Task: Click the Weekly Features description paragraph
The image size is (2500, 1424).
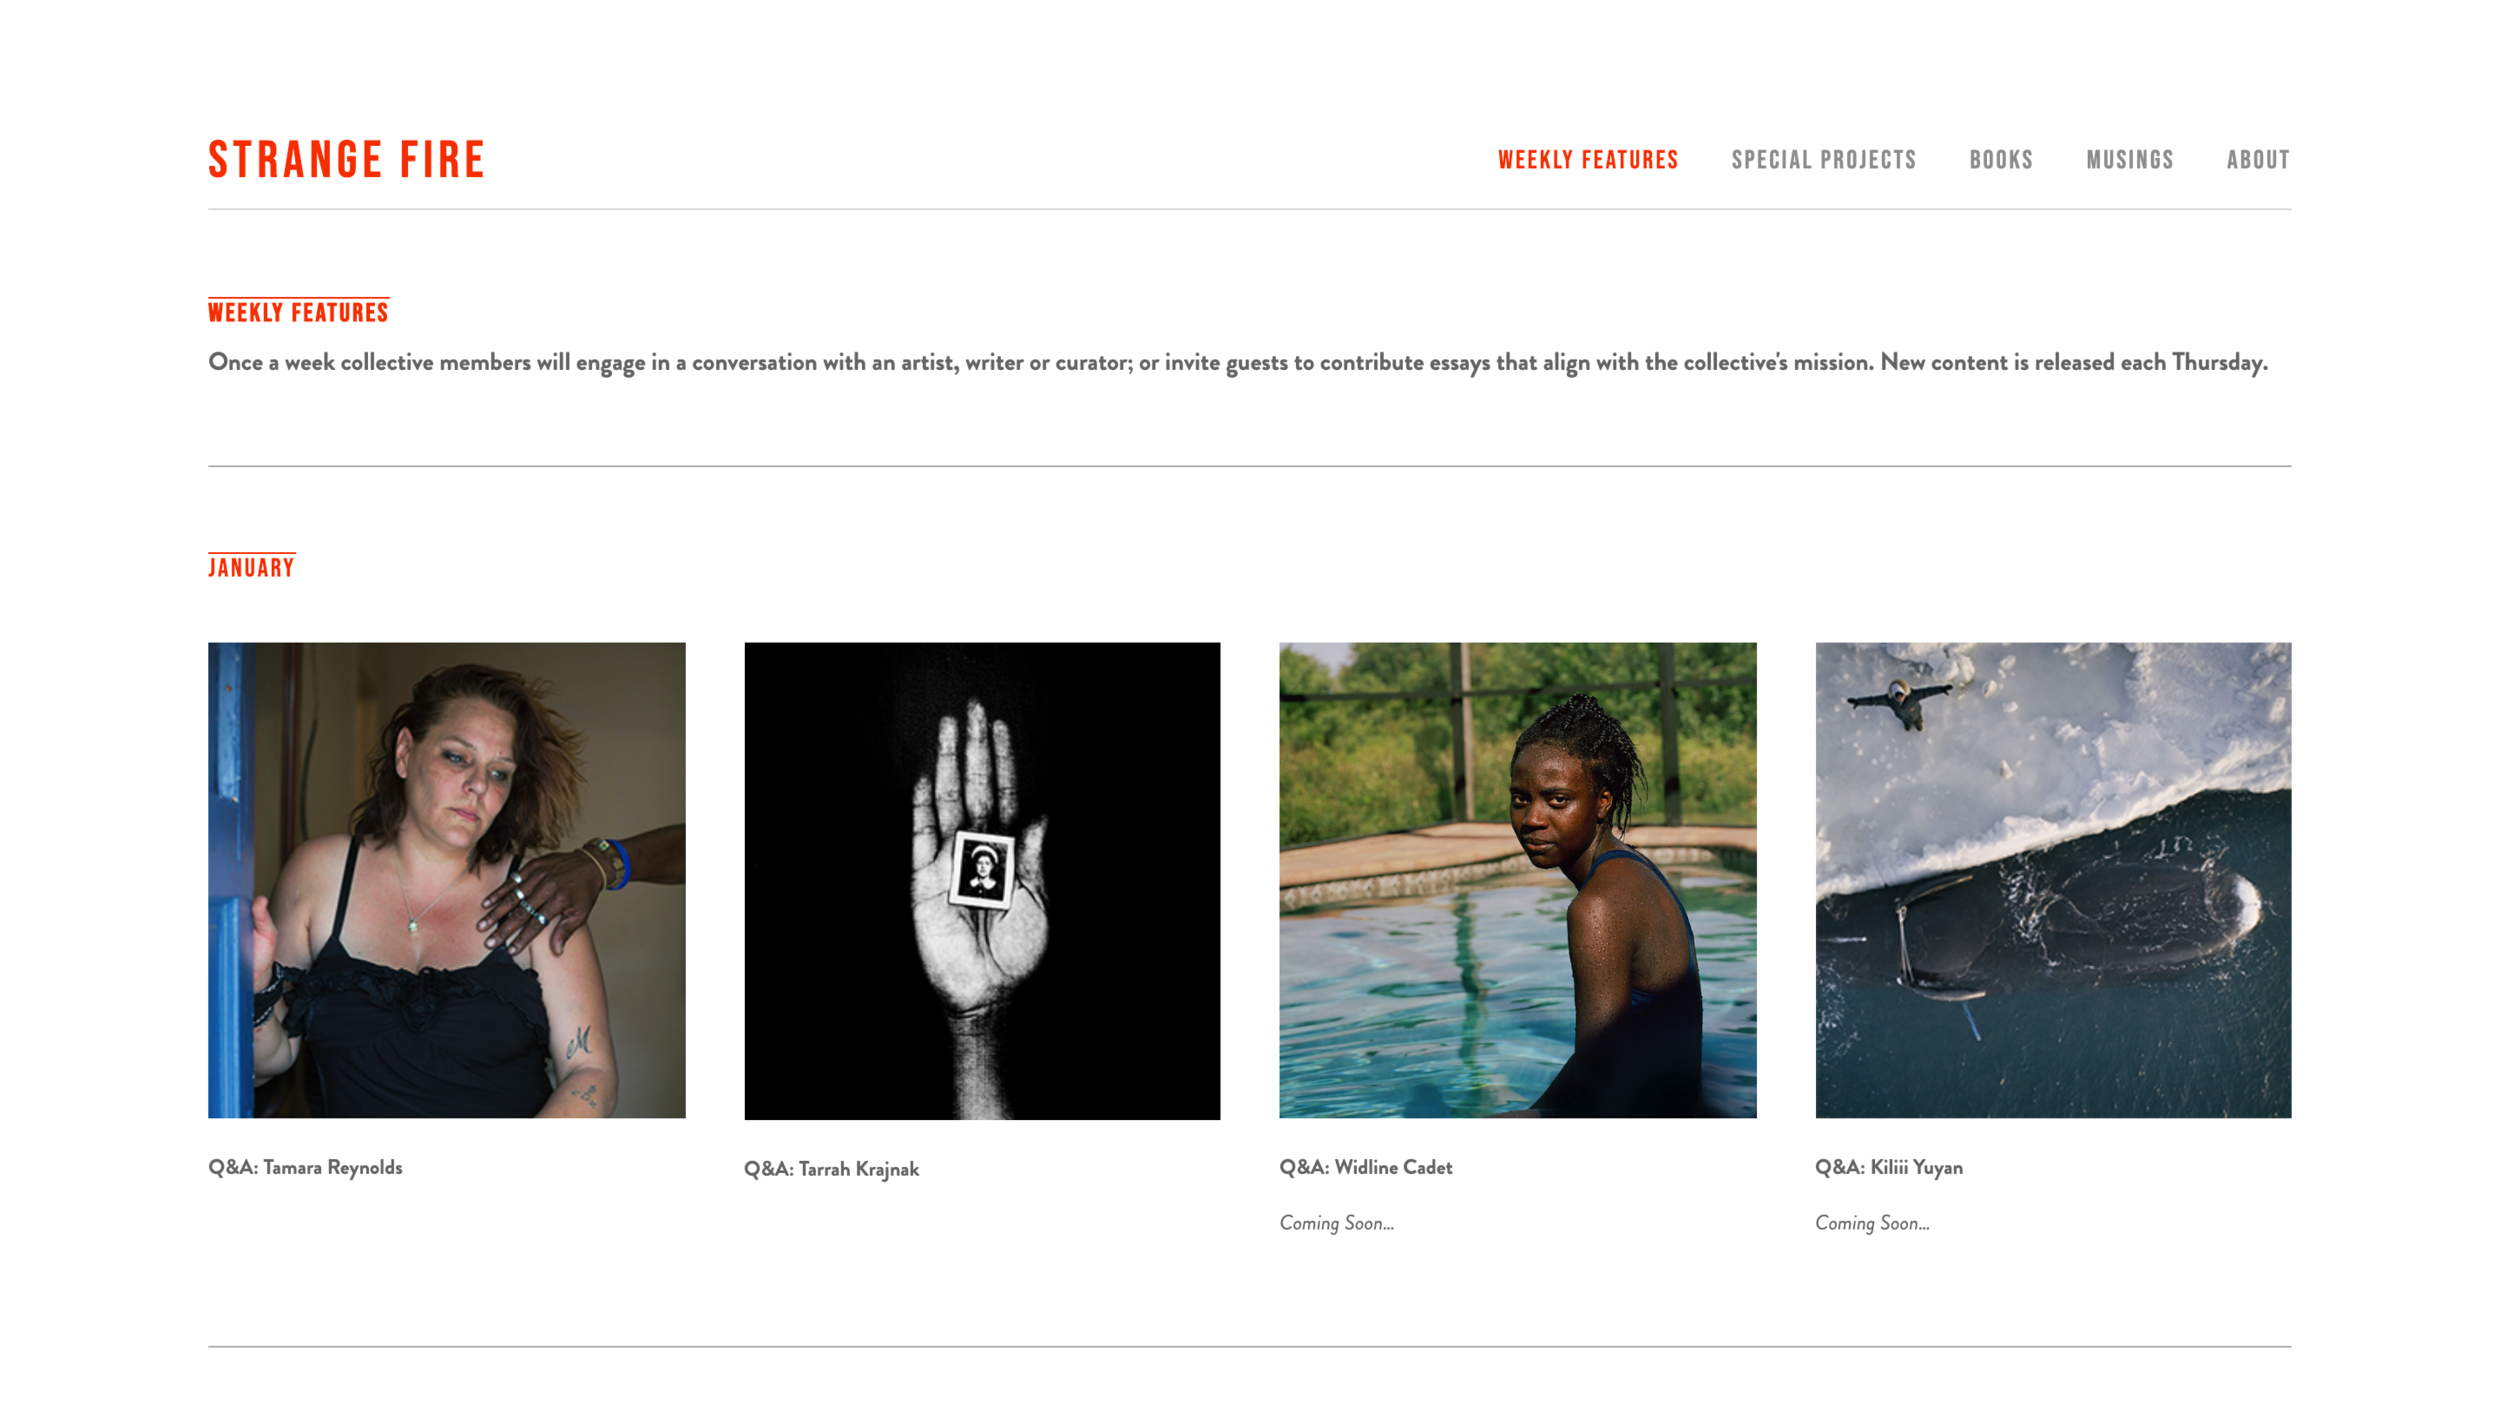Action: (x=1237, y=362)
